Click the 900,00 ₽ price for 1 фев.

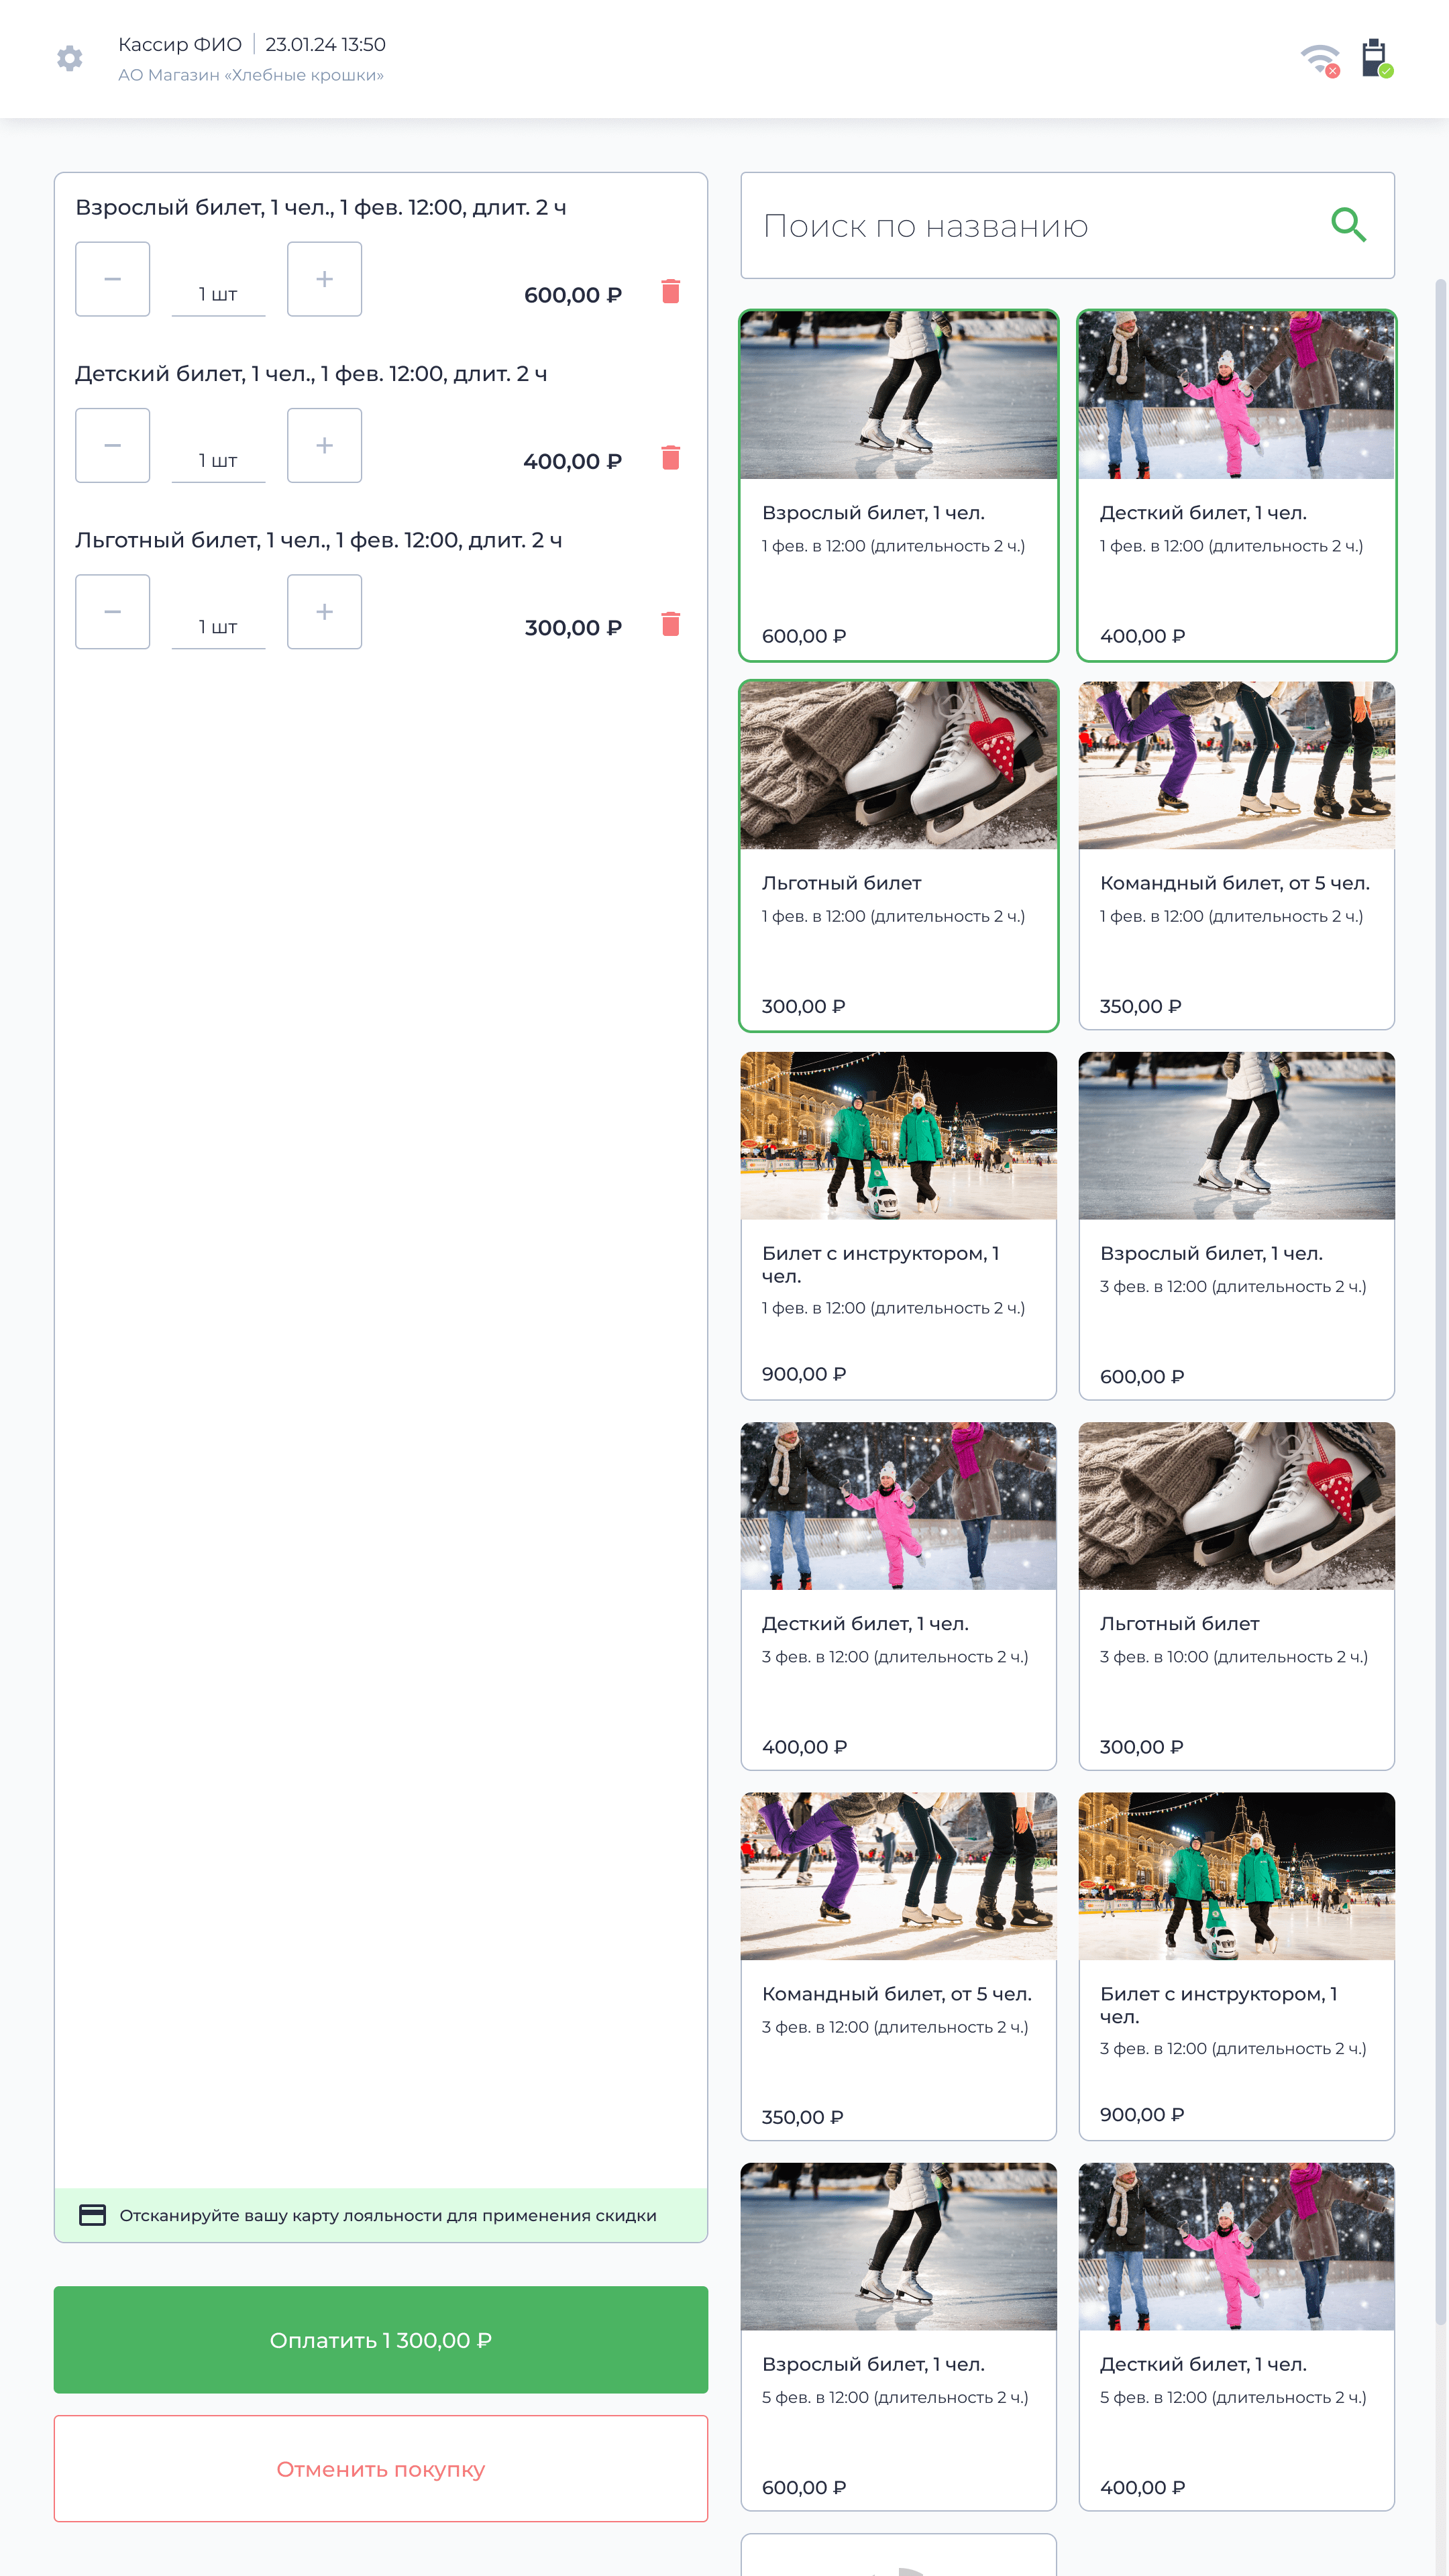click(804, 1374)
